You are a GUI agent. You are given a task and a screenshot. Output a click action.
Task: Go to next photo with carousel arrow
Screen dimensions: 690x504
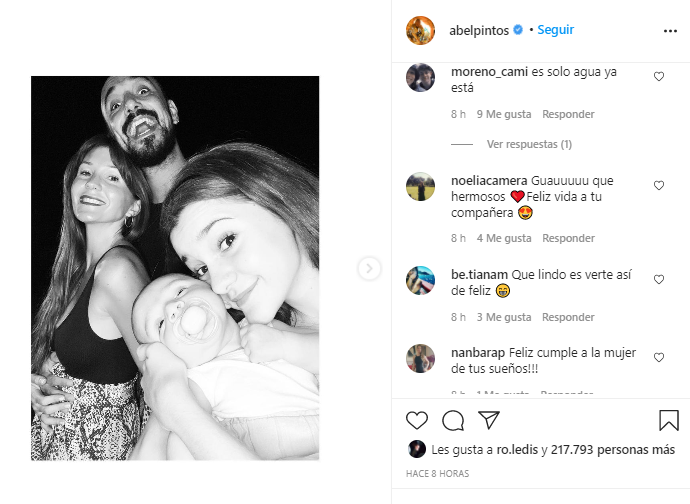369,268
